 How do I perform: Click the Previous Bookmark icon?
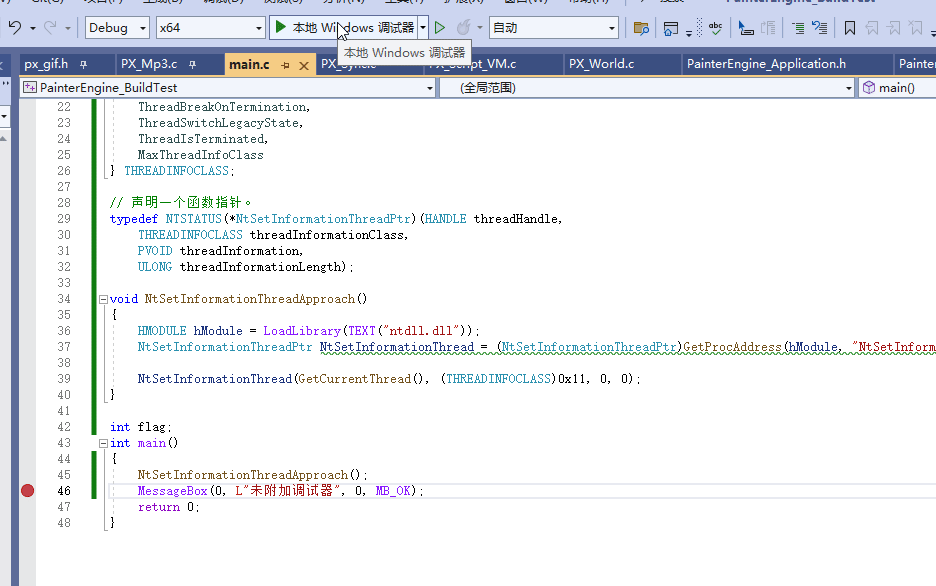(x=873, y=27)
